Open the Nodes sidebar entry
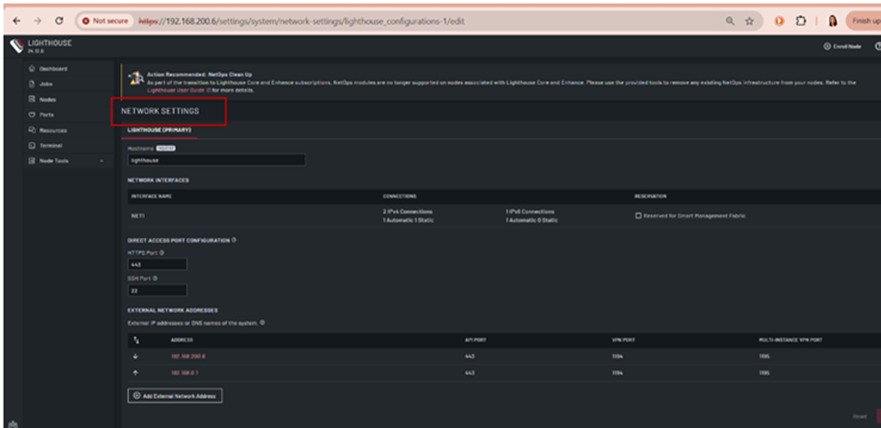The image size is (881, 428). click(48, 99)
